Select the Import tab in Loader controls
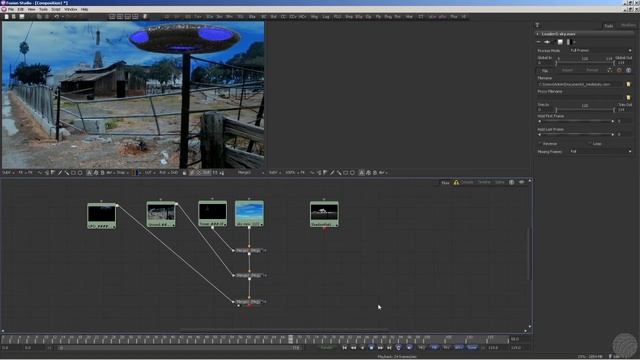 tap(567, 70)
